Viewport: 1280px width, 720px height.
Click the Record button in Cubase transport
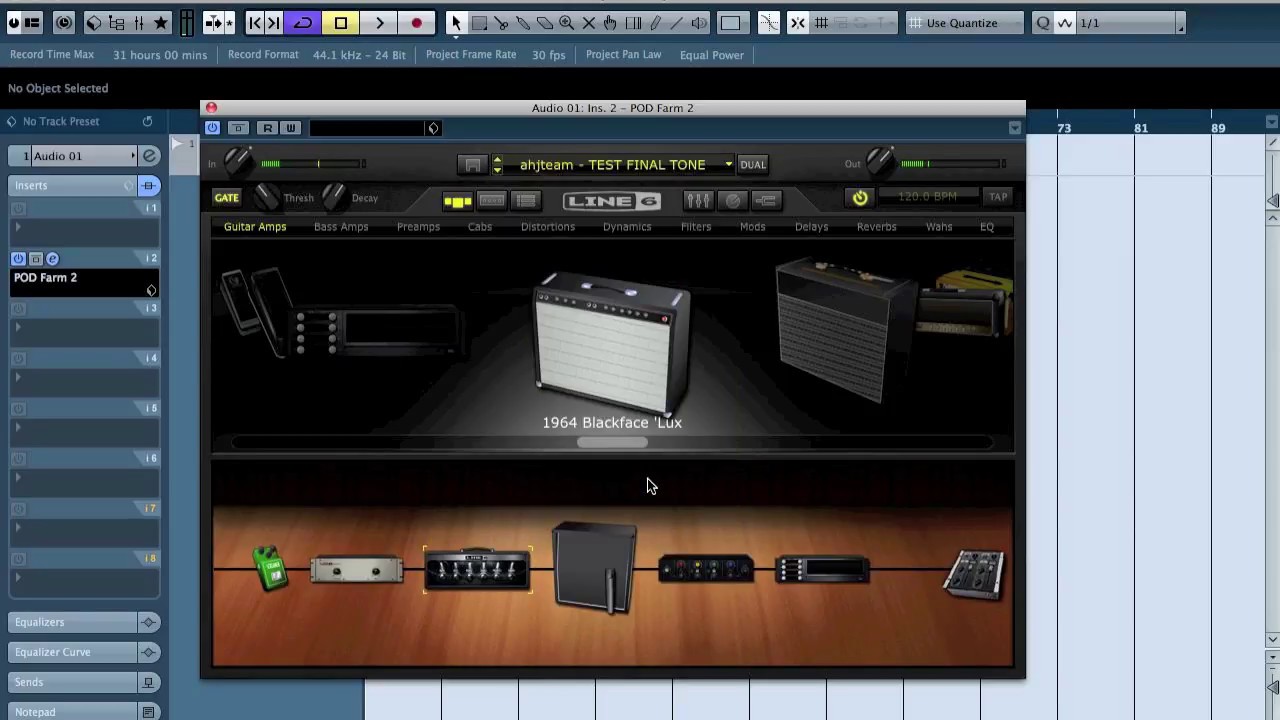tap(416, 23)
